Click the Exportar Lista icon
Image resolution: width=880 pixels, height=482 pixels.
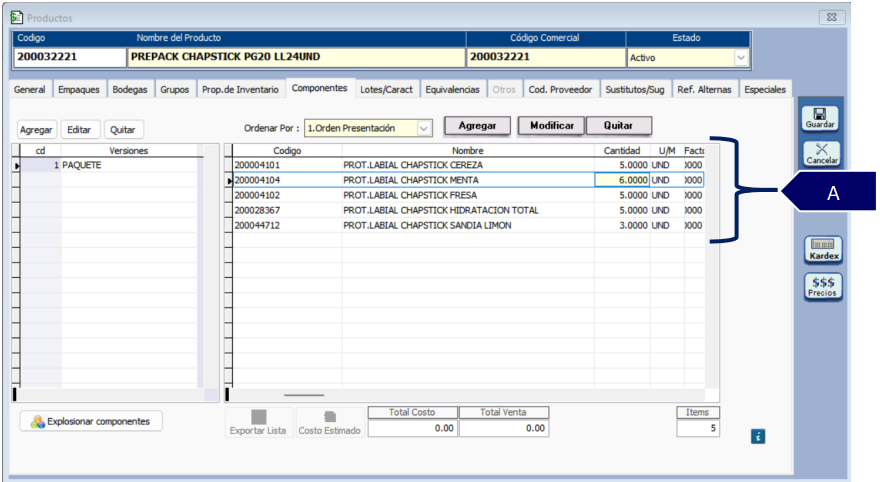(x=258, y=423)
